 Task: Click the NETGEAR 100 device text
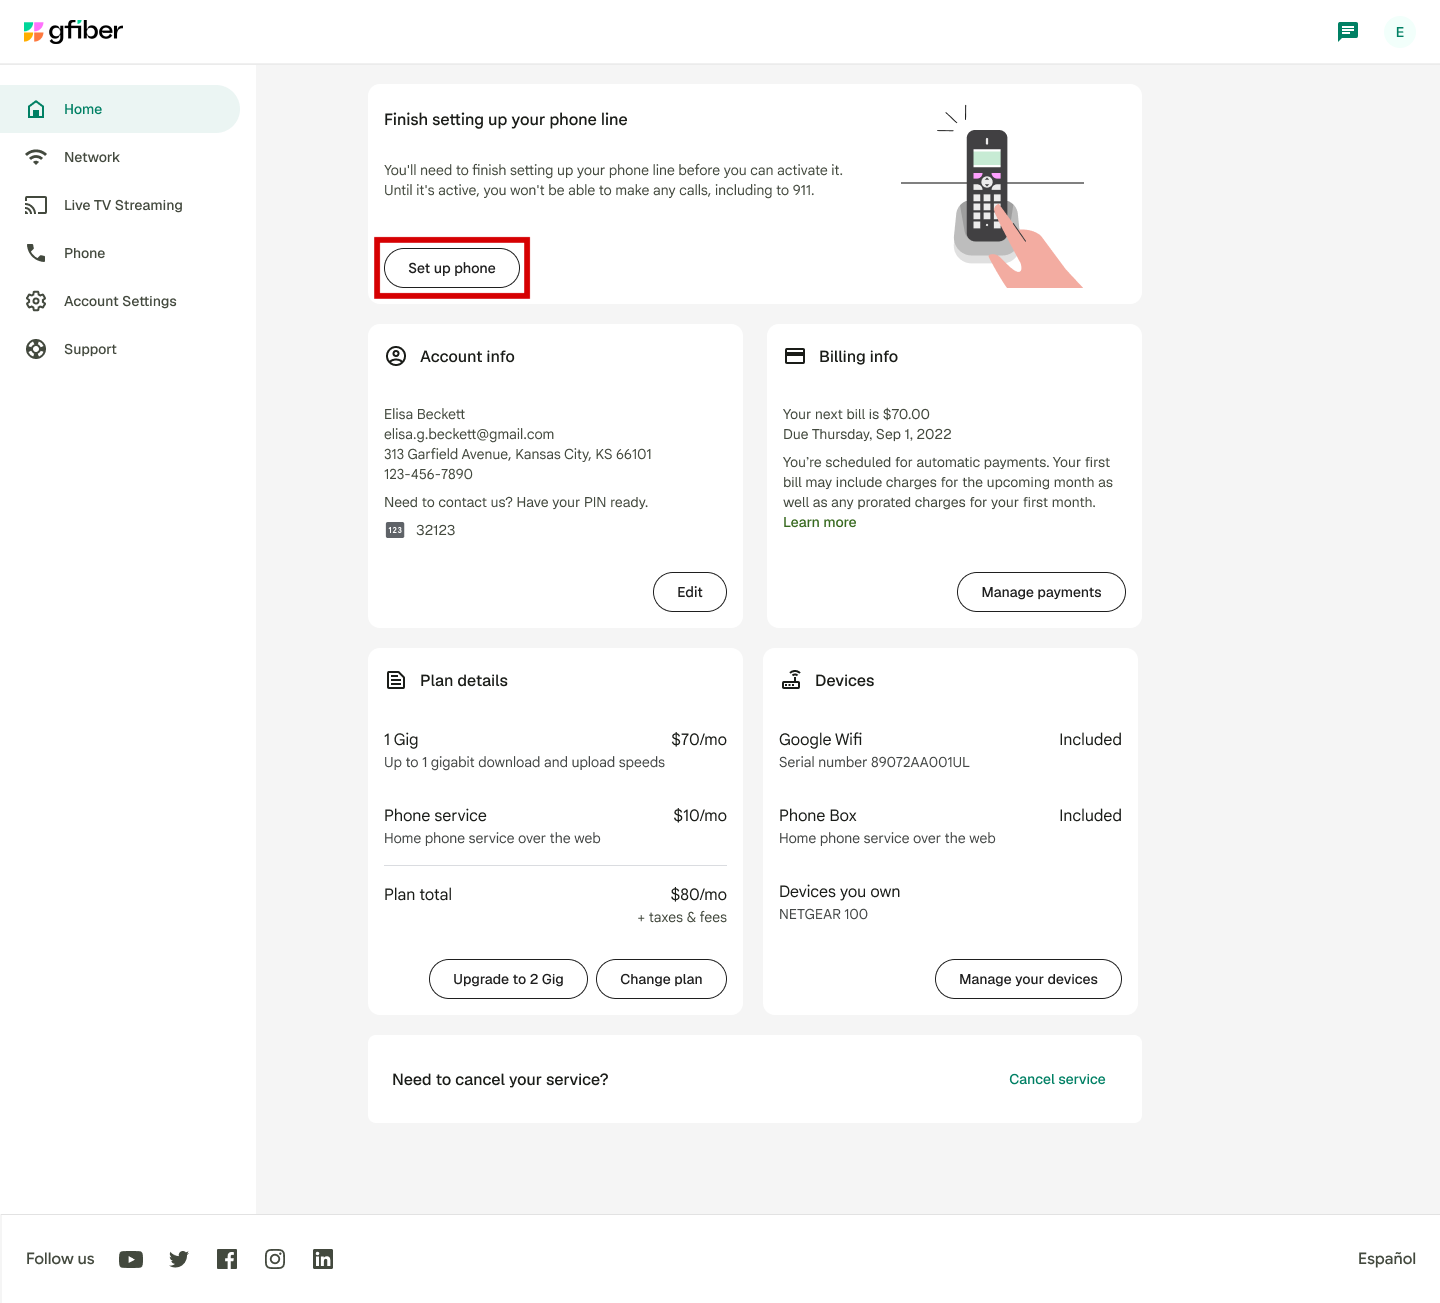coord(823,914)
